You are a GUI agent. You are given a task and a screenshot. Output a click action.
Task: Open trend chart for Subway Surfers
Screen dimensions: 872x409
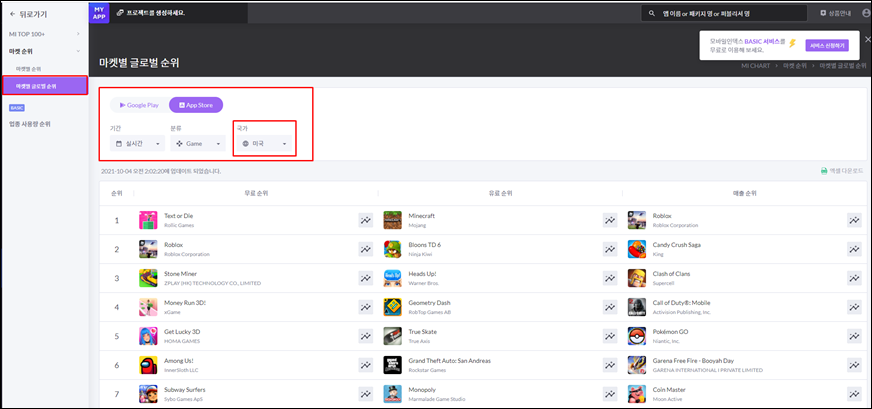click(x=365, y=394)
